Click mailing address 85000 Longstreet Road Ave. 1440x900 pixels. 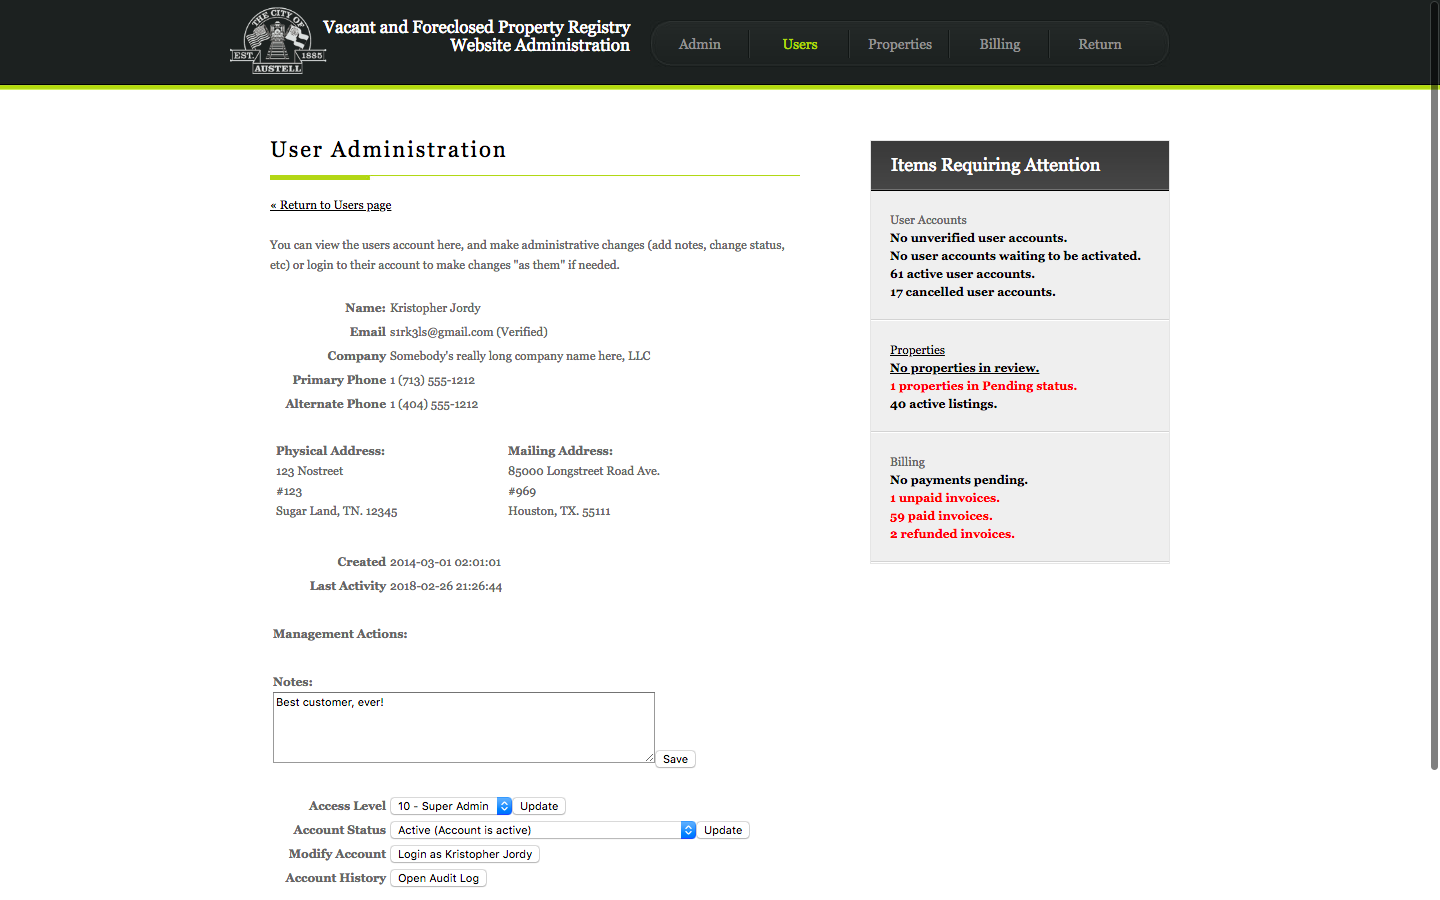[584, 471]
